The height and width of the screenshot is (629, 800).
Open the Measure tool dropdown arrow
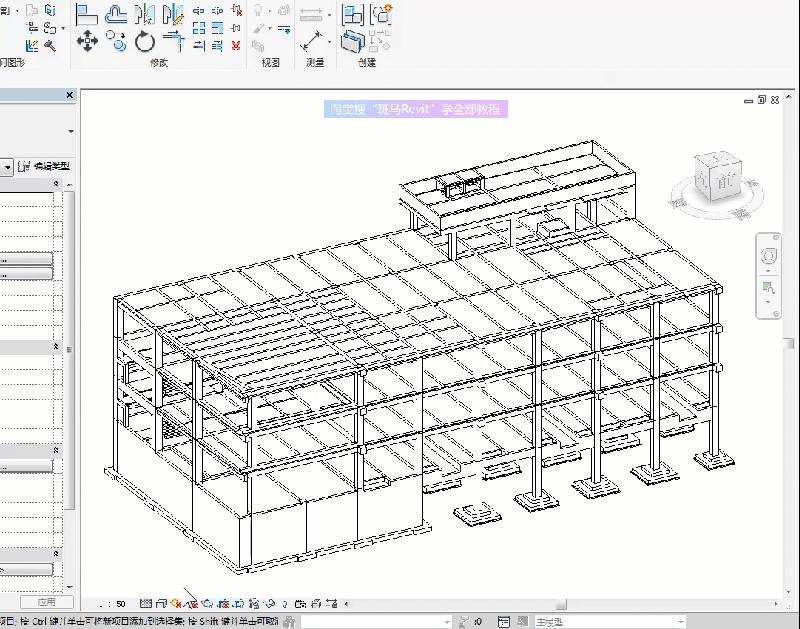click(x=330, y=16)
